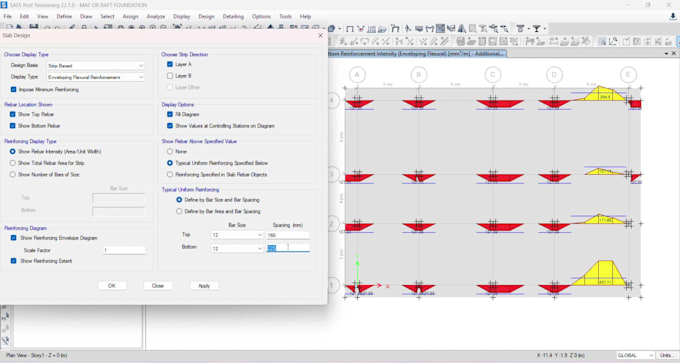Select Typical Uniform Reinforcing Specified Below

170,163
